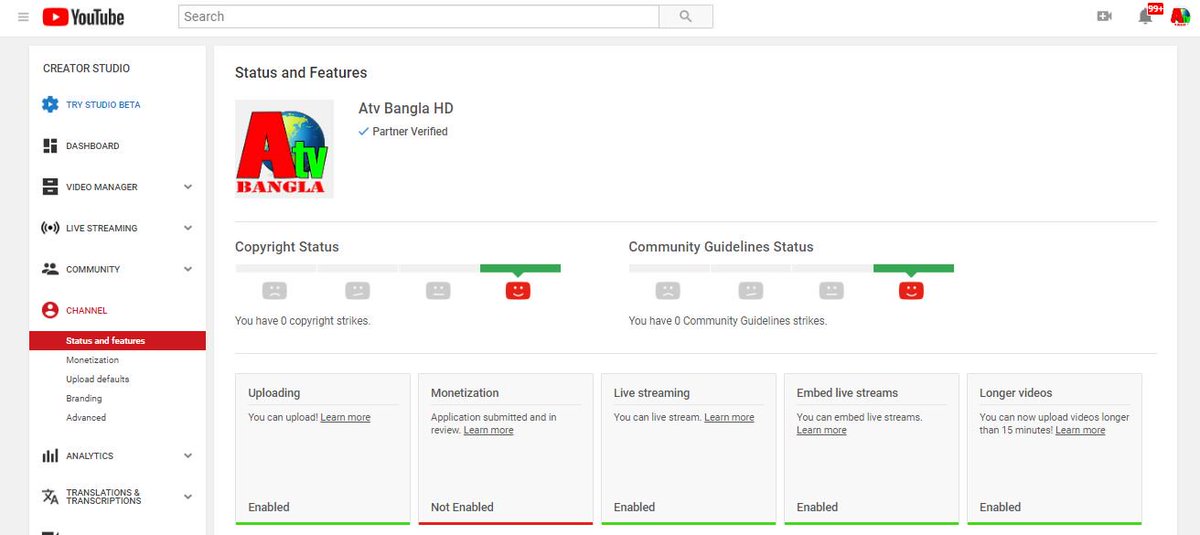The width and height of the screenshot is (1200, 535).
Task: Open the Monetization sidebar item
Action: click(92, 360)
